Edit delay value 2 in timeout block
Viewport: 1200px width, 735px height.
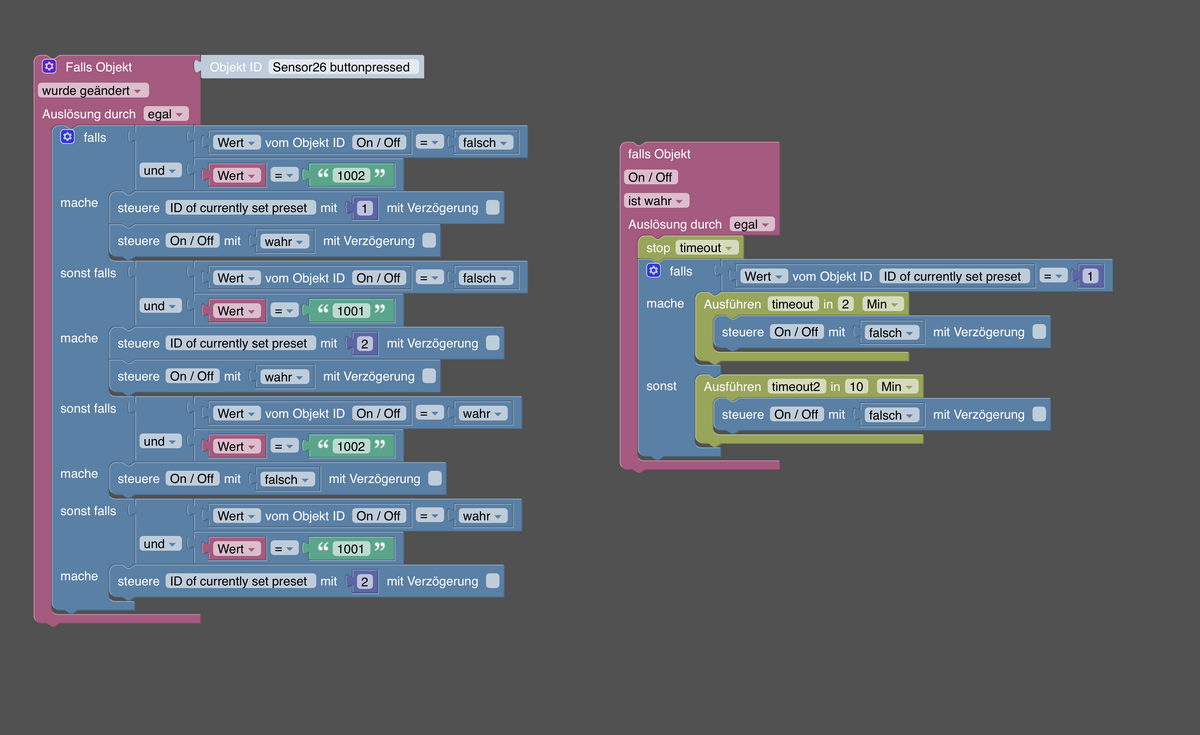[x=845, y=304]
